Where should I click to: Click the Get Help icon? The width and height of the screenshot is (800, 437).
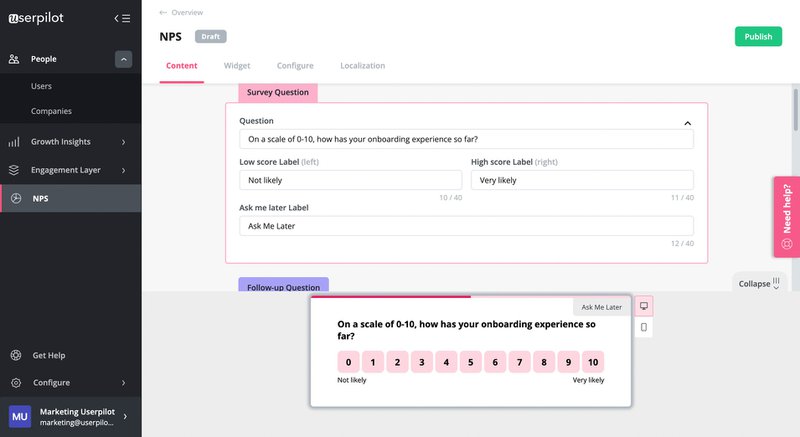[15, 355]
